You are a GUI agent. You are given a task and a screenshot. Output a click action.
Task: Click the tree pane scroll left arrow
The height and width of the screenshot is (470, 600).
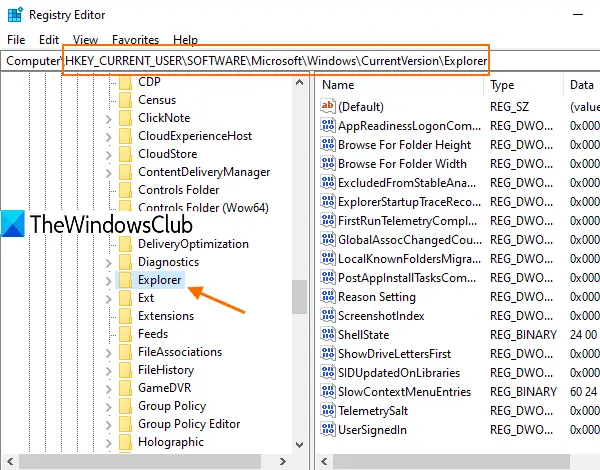point(10,461)
